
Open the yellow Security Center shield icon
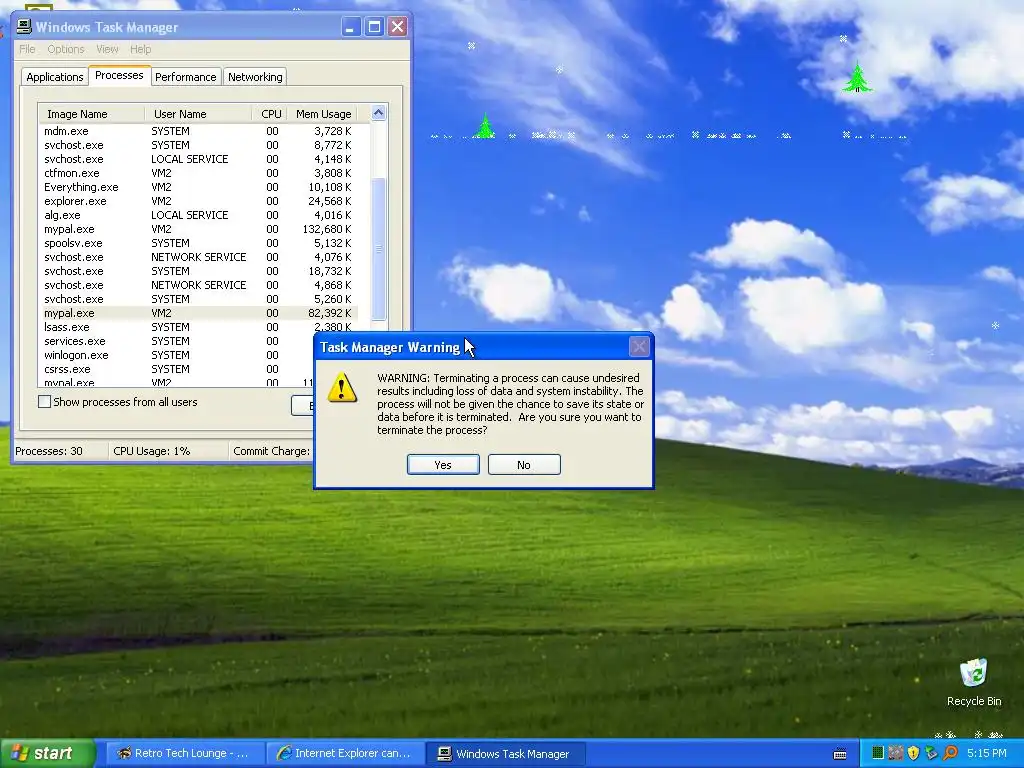(913, 753)
